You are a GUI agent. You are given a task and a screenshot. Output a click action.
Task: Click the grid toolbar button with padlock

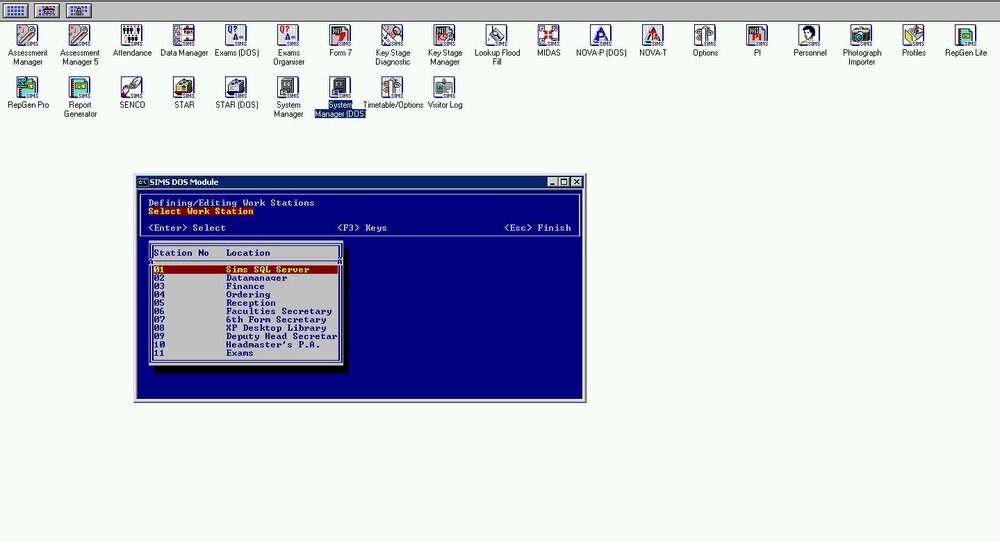click(79, 10)
